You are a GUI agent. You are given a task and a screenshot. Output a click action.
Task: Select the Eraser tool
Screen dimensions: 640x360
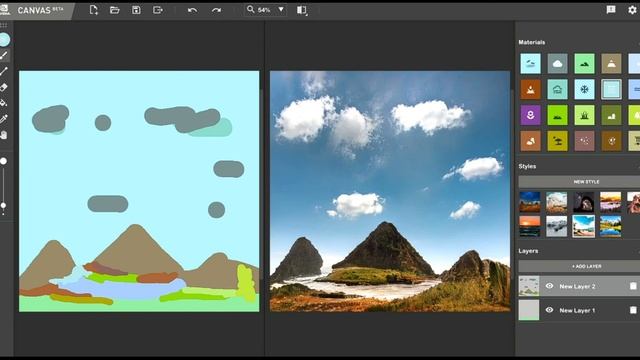[x=4, y=87]
